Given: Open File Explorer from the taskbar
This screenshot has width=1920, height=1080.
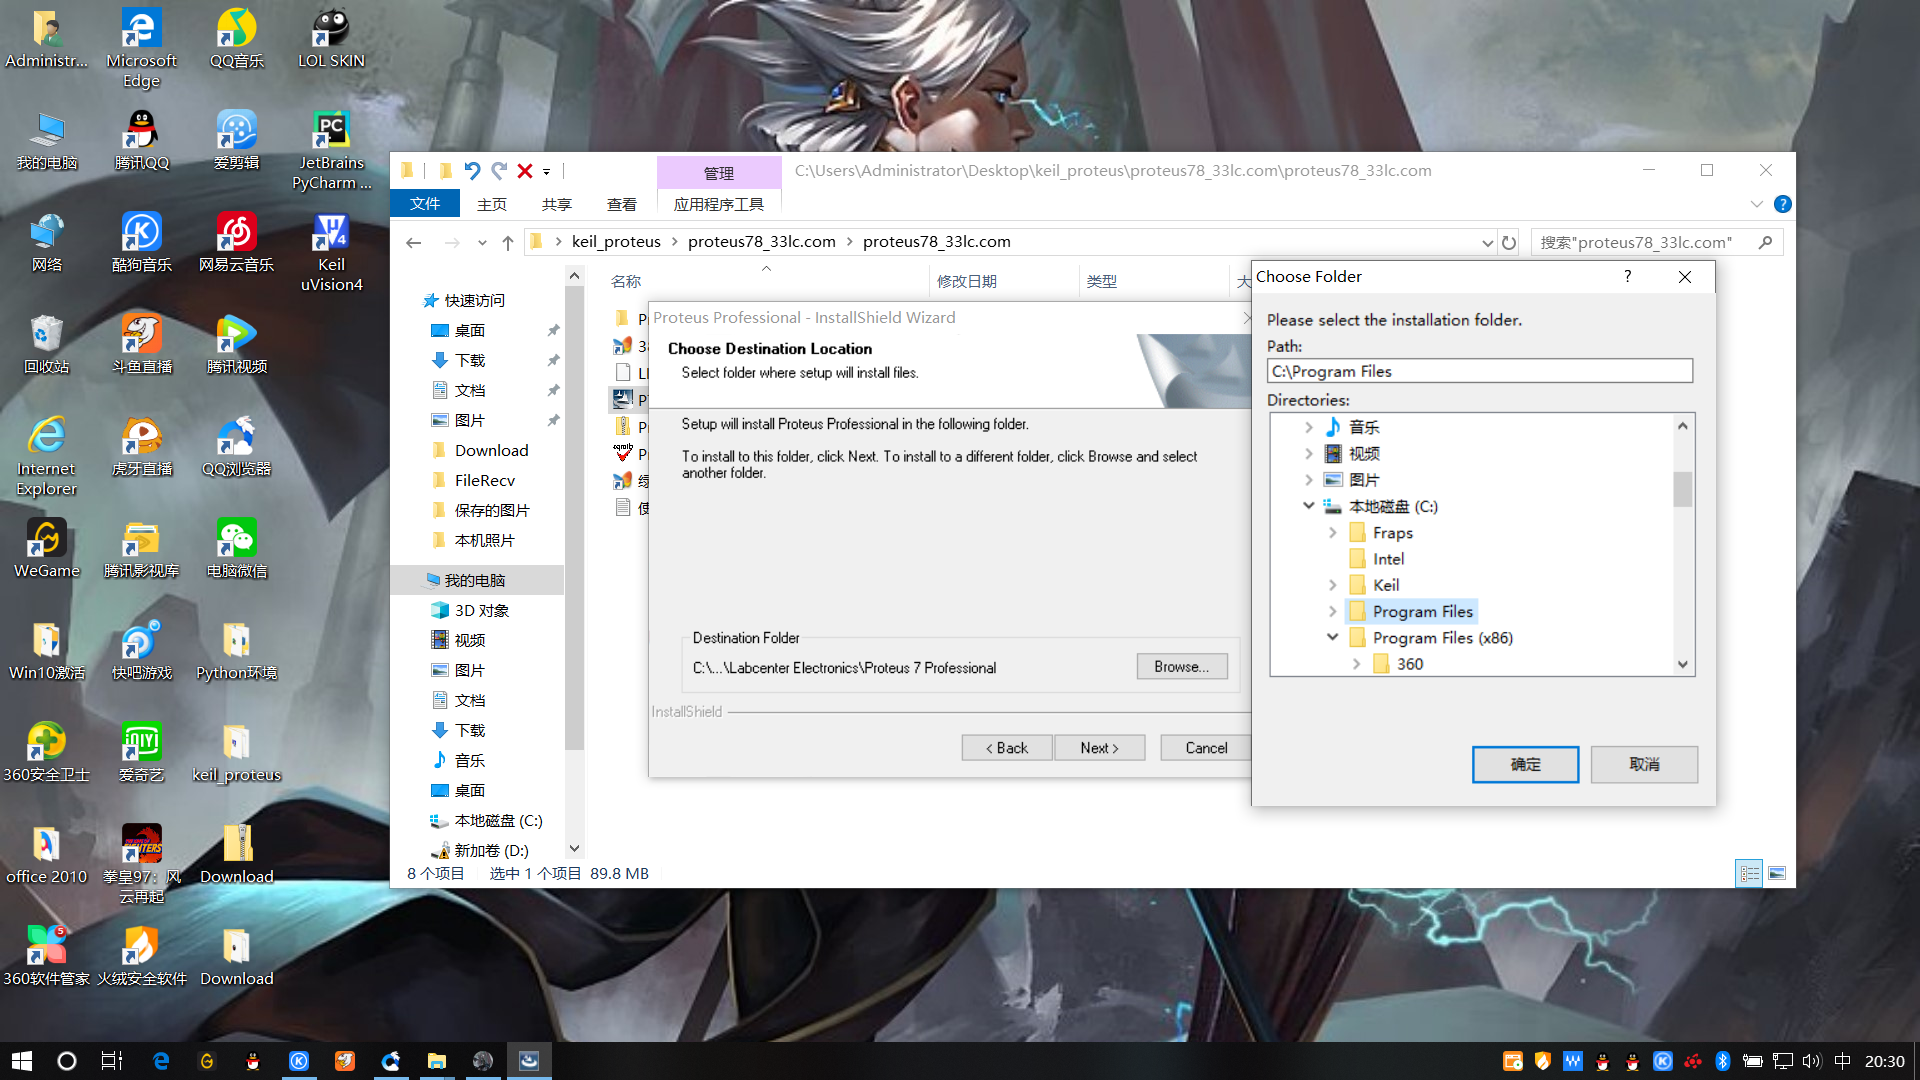Looking at the screenshot, I should click(x=437, y=1061).
